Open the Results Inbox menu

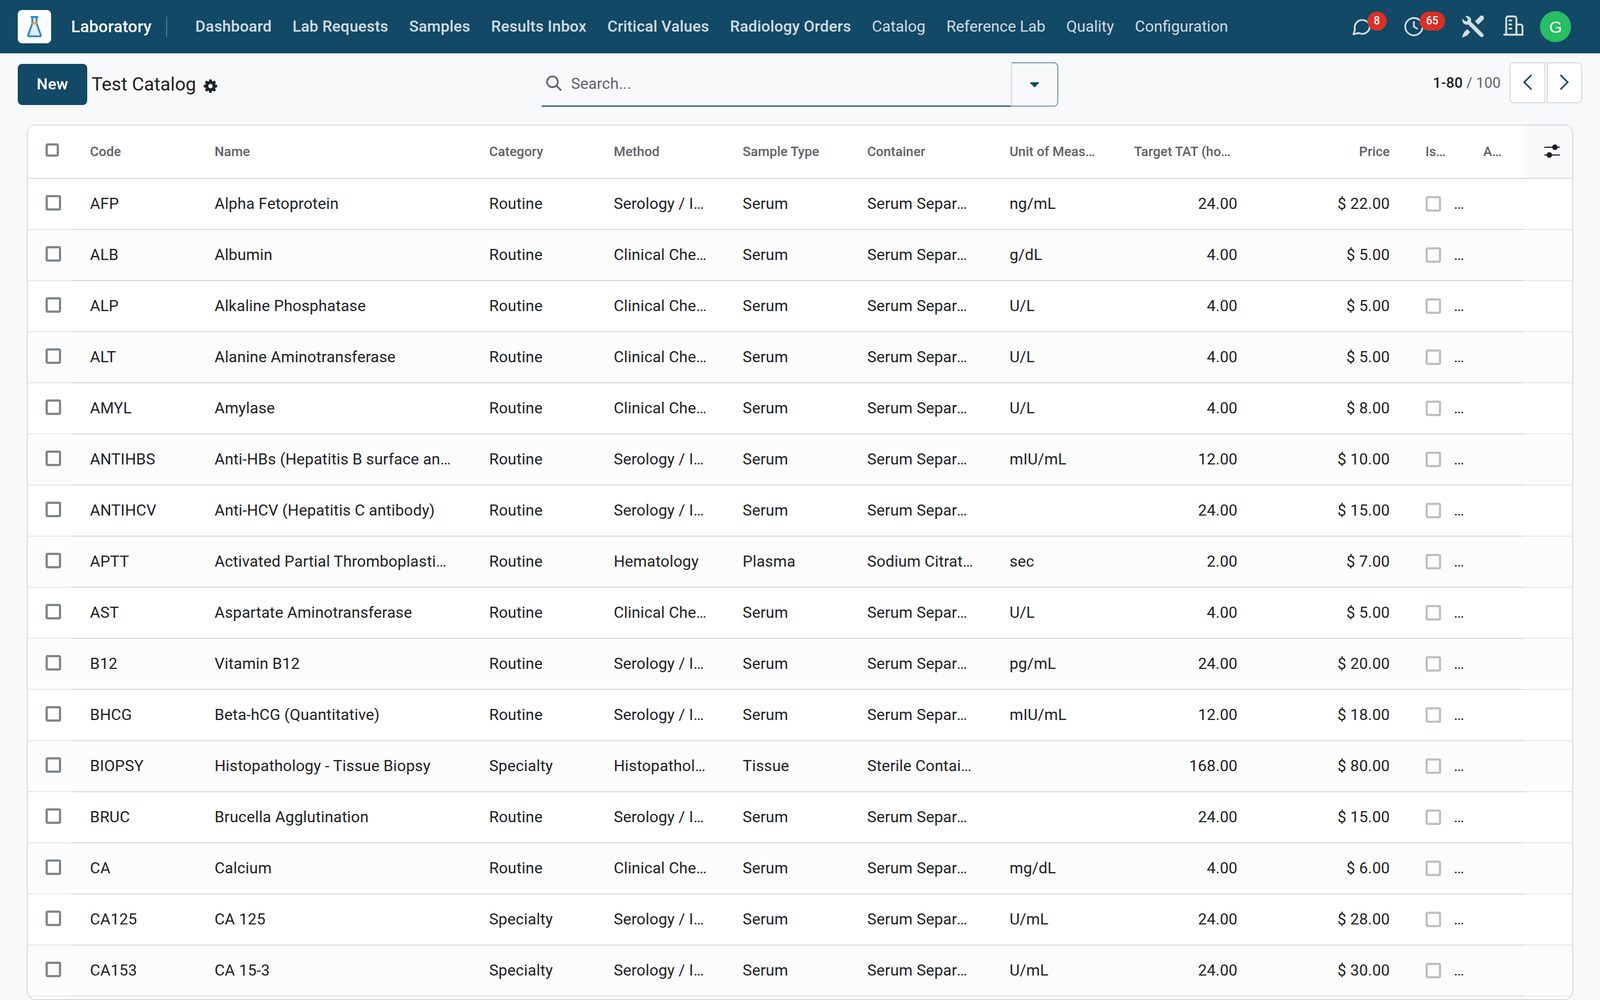point(538,26)
